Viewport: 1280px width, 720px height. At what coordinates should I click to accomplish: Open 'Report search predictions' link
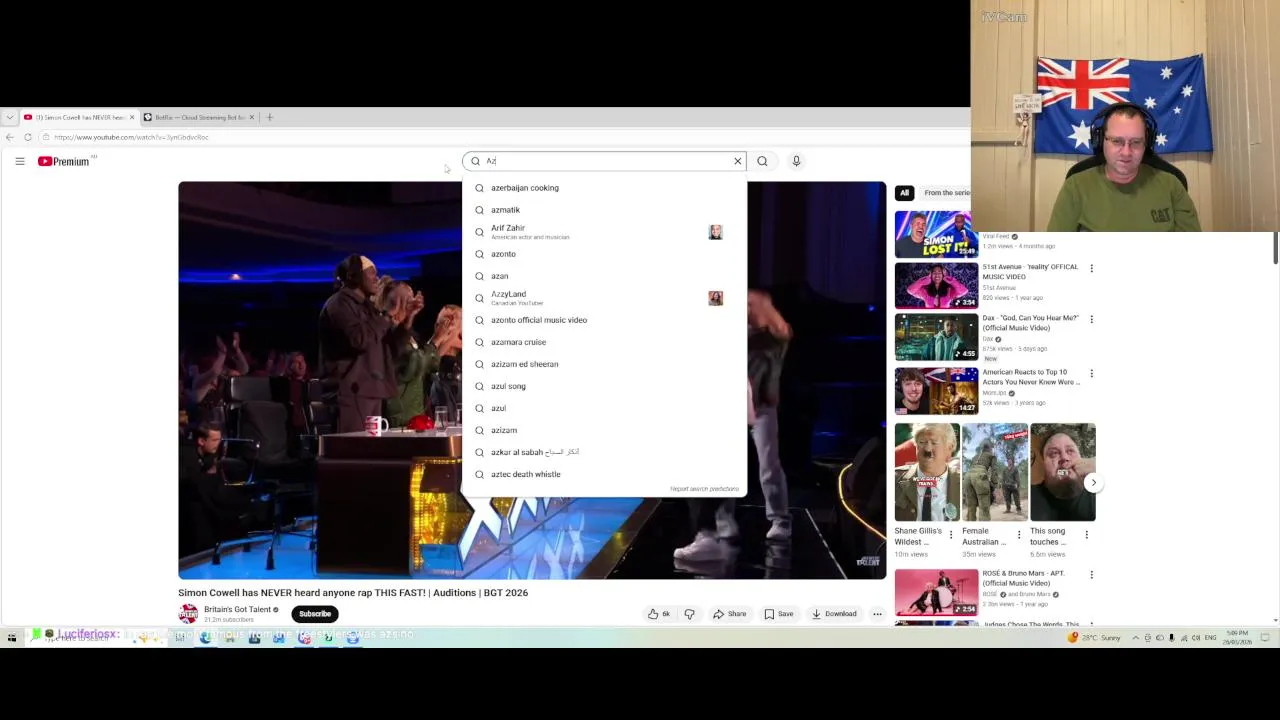click(704, 489)
